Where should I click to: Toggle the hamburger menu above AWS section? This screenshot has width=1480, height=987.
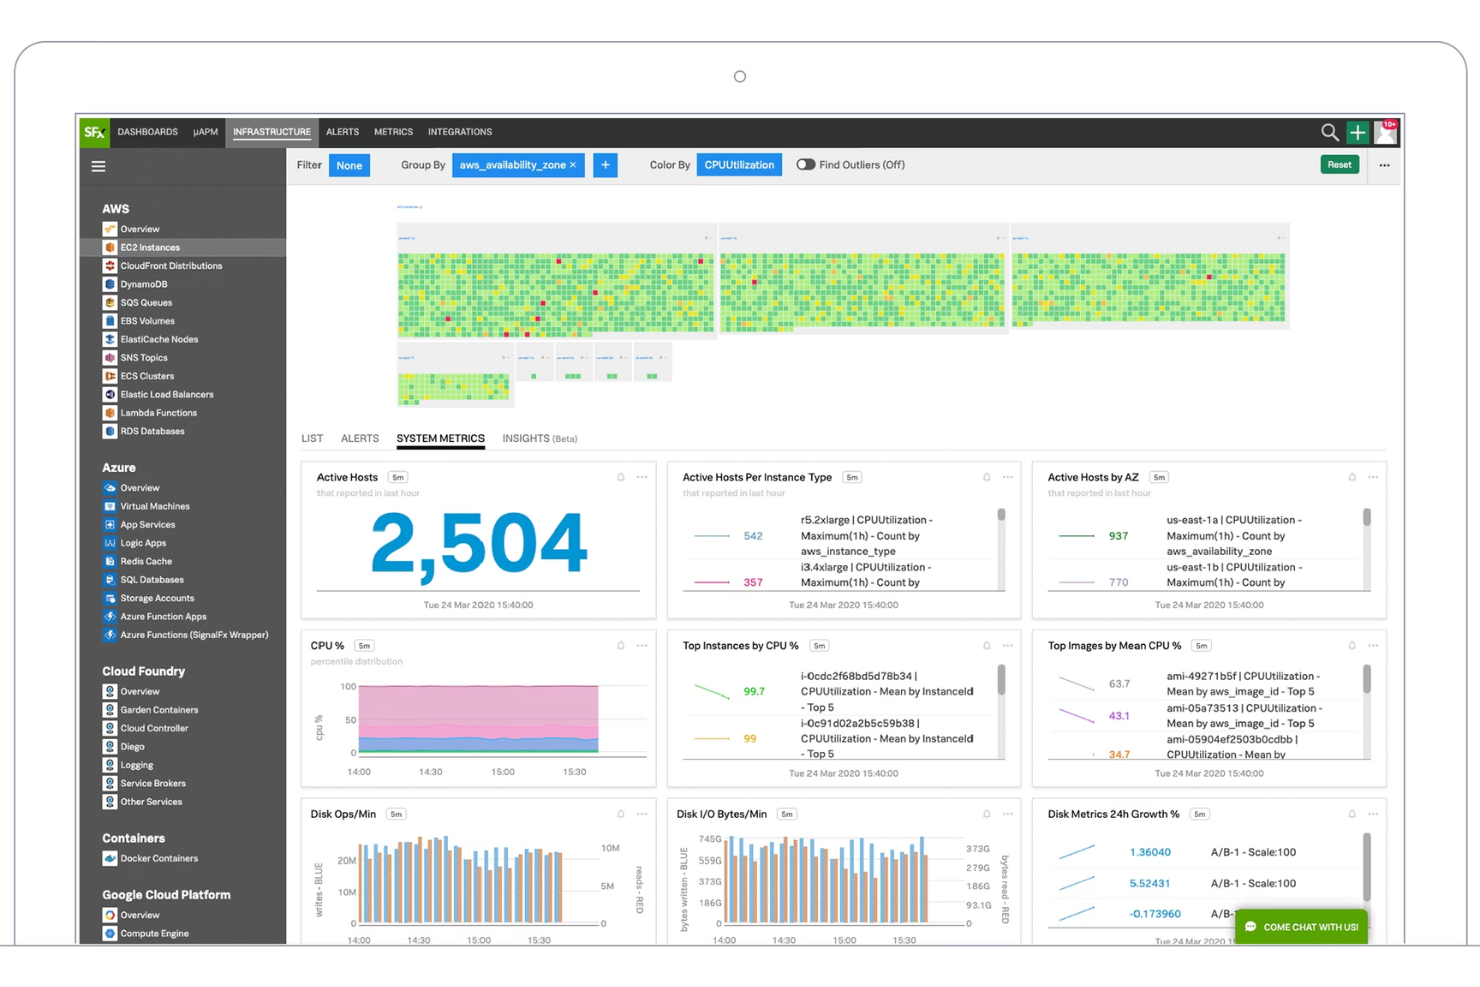98,166
